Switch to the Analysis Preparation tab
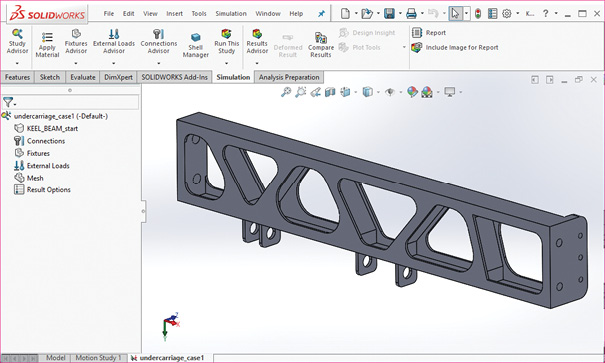The width and height of the screenshot is (605, 363). [x=289, y=77]
